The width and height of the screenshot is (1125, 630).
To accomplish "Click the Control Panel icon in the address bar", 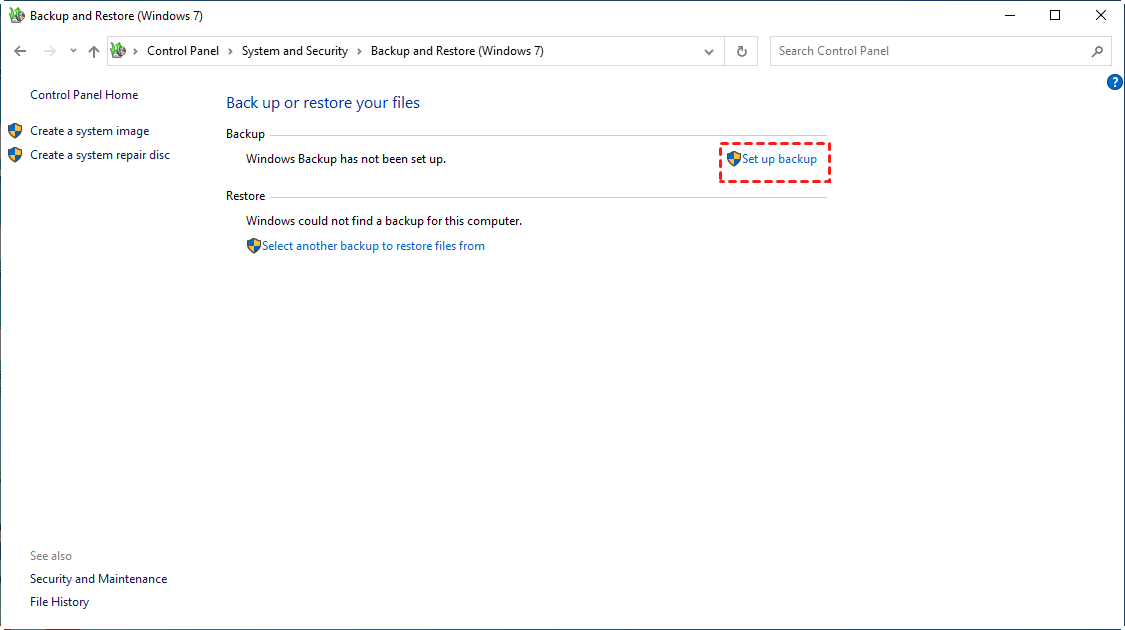I will 117,50.
